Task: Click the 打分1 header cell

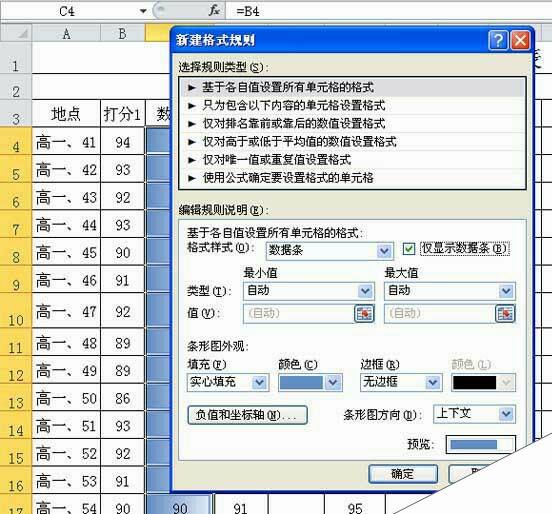Action: 123,114
